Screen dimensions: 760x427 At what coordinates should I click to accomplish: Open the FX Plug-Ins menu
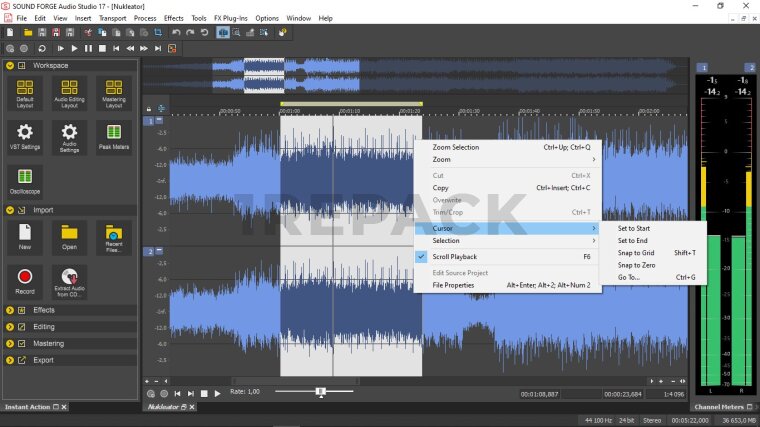point(231,18)
